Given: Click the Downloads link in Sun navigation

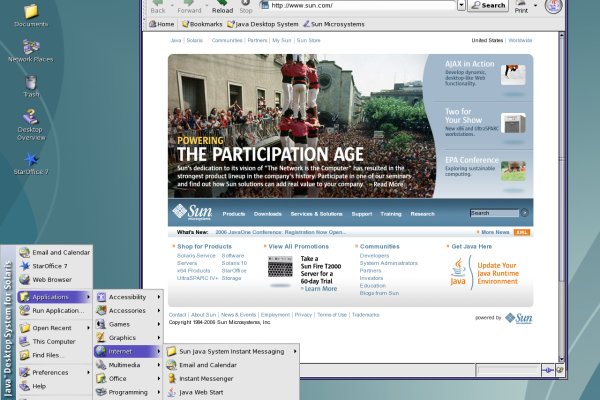Looking at the screenshot, I should (x=267, y=213).
